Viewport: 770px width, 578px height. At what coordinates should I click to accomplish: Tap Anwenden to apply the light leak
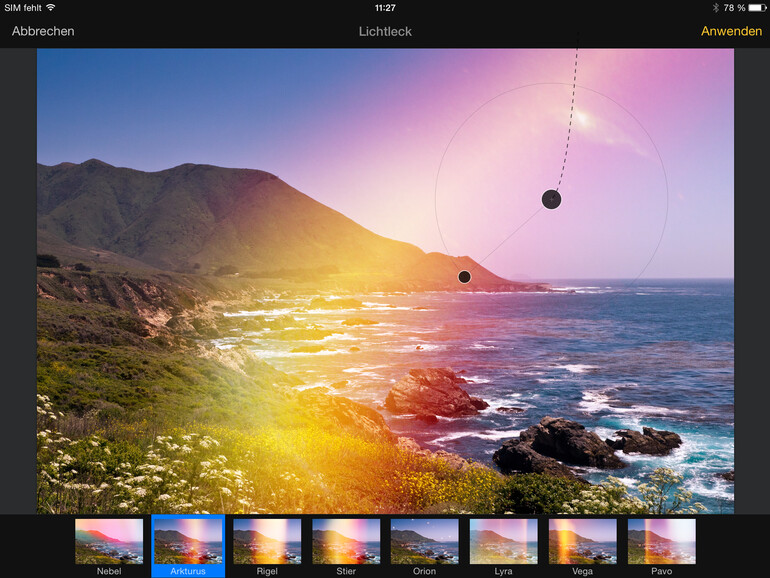(x=731, y=31)
